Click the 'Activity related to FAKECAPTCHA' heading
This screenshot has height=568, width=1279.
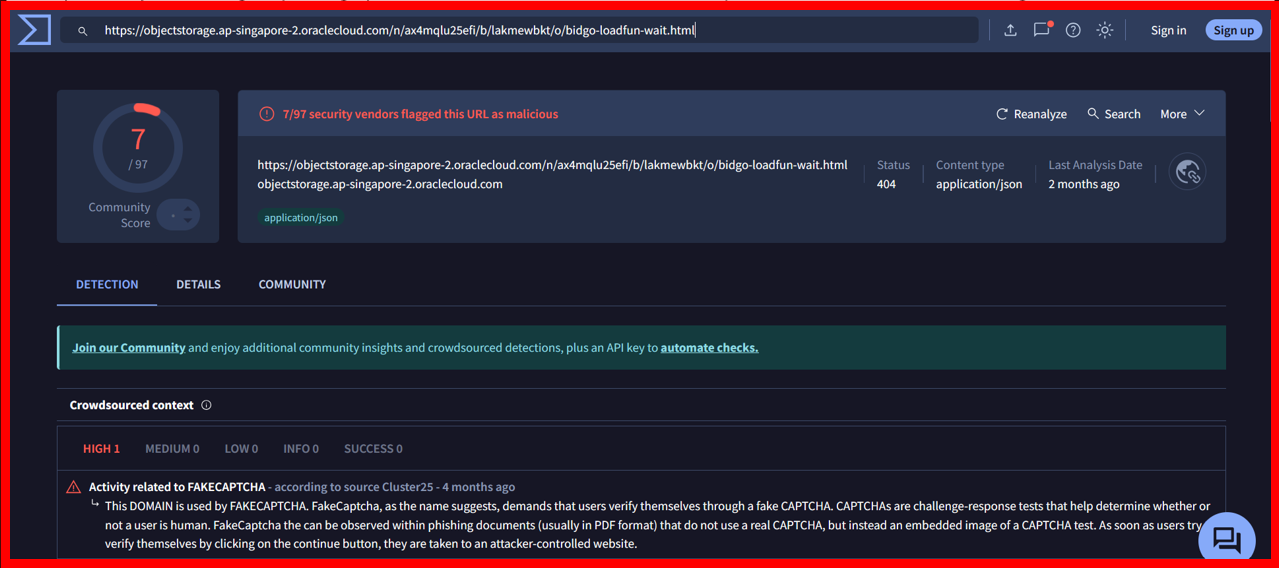(177, 487)
